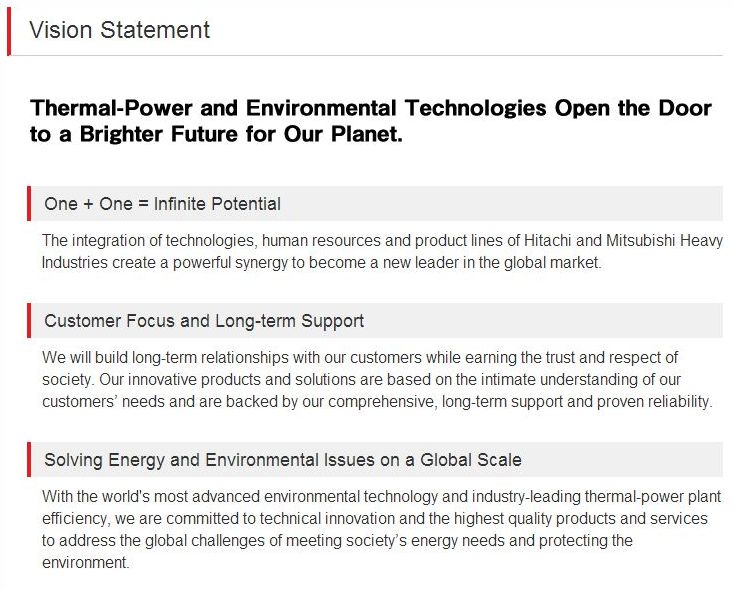Screen dimensions: 734x589
Task: Click the 'Industries create a powerful synergy' line
Action: 321,263
